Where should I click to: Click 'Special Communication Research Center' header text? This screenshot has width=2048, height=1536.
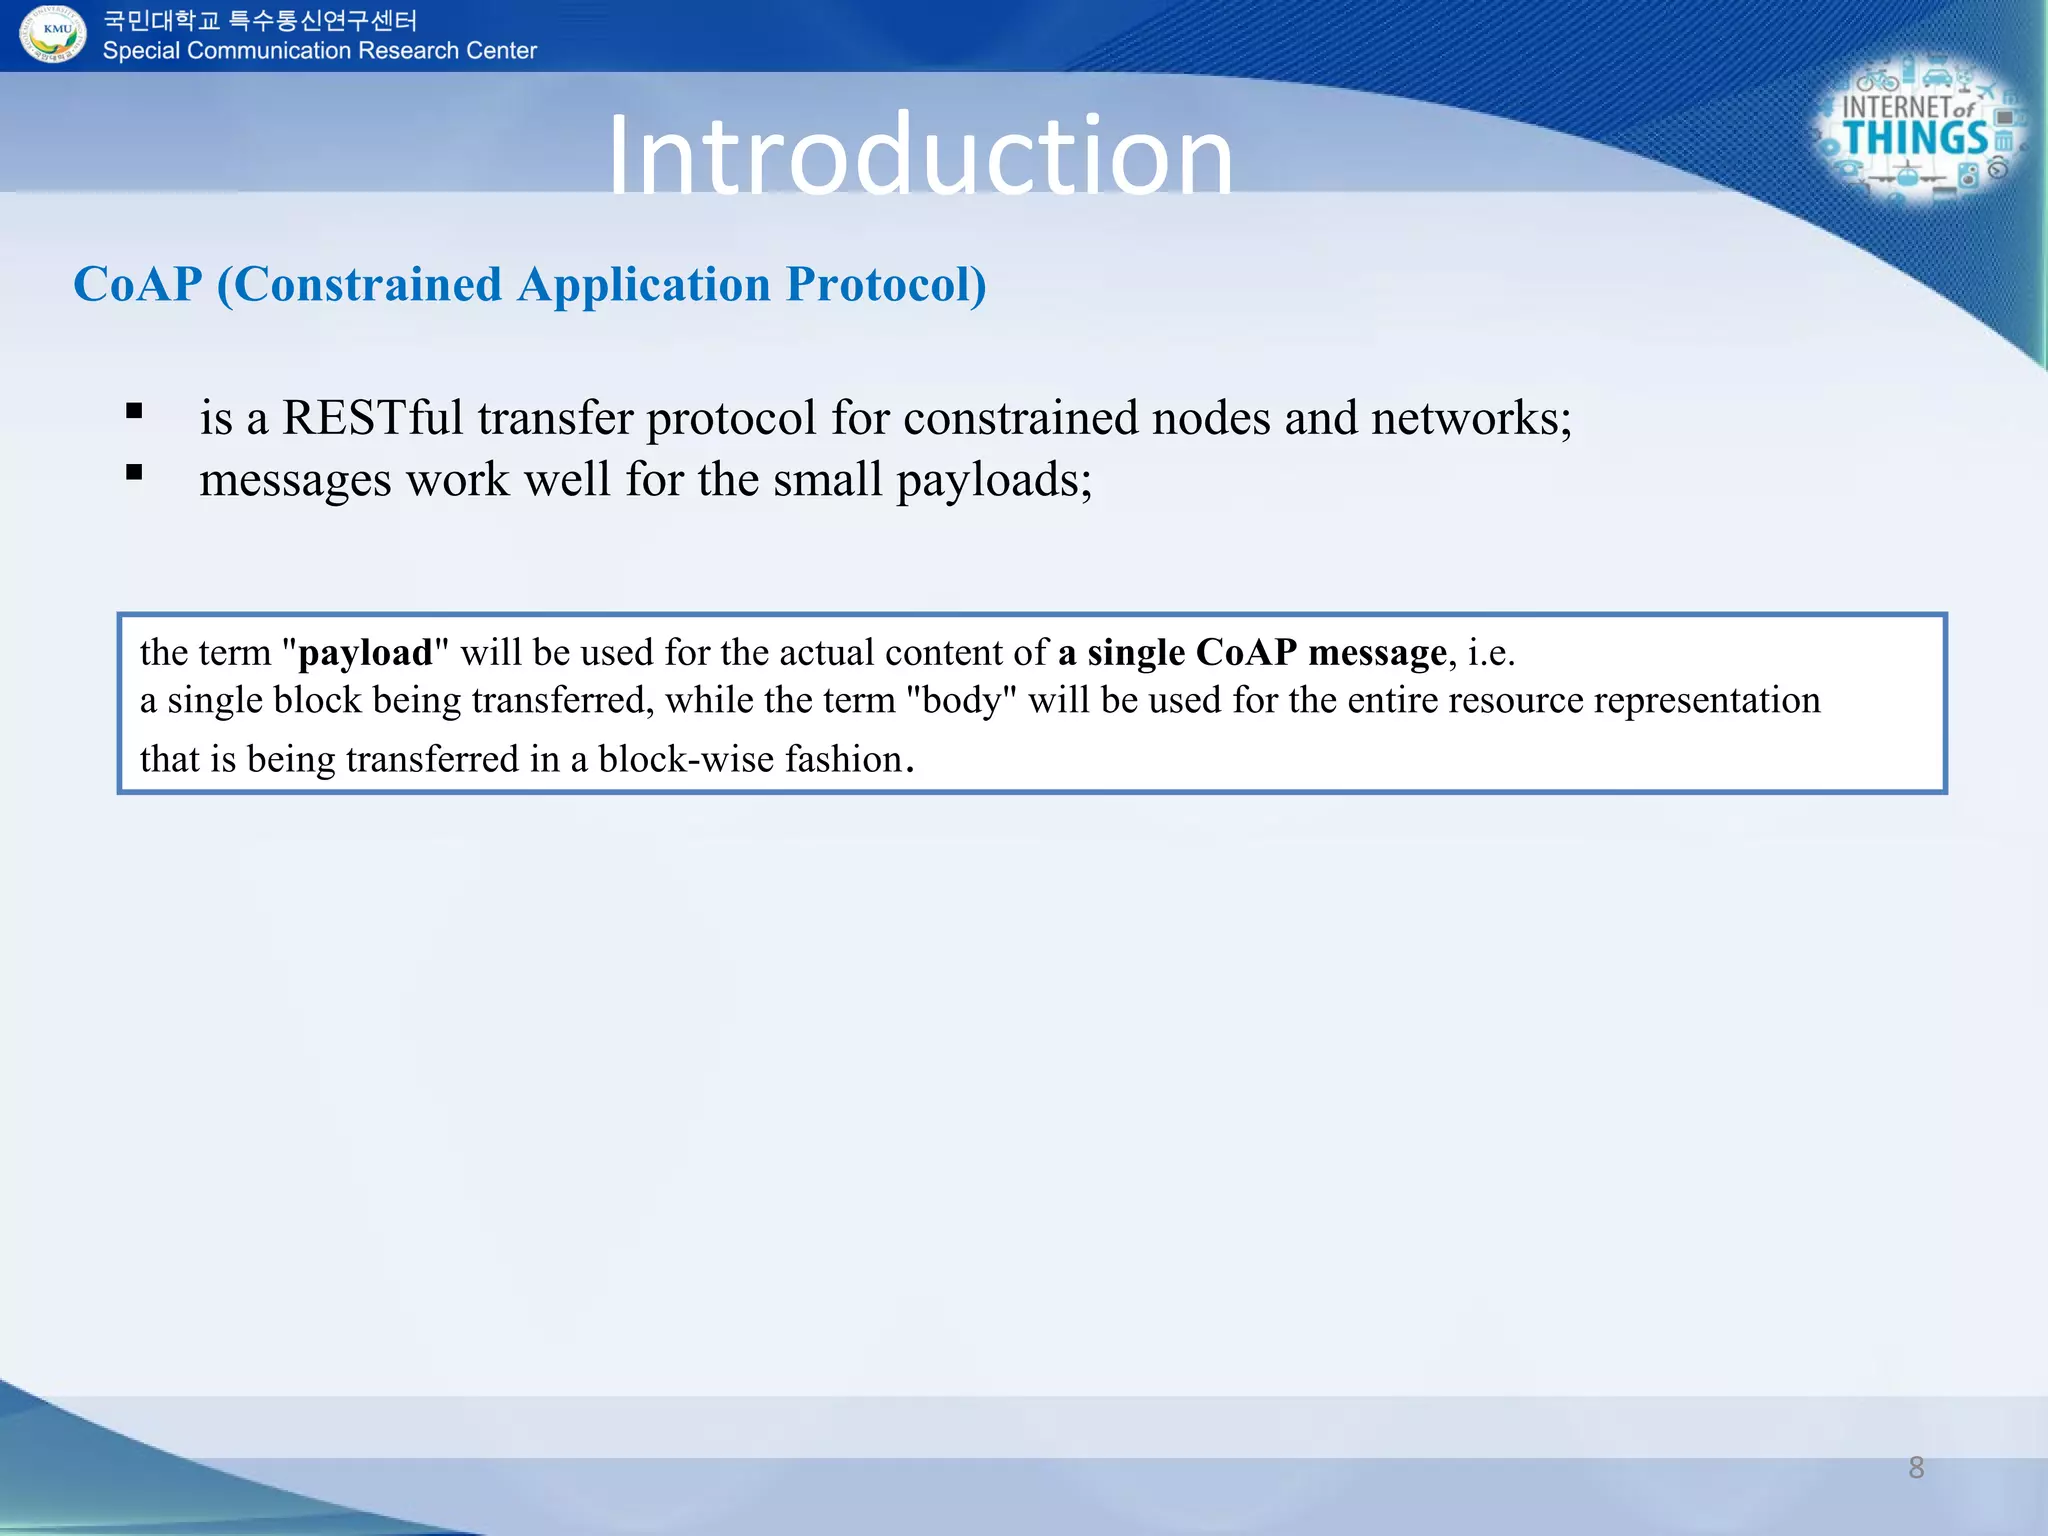(x=319, y=50)
